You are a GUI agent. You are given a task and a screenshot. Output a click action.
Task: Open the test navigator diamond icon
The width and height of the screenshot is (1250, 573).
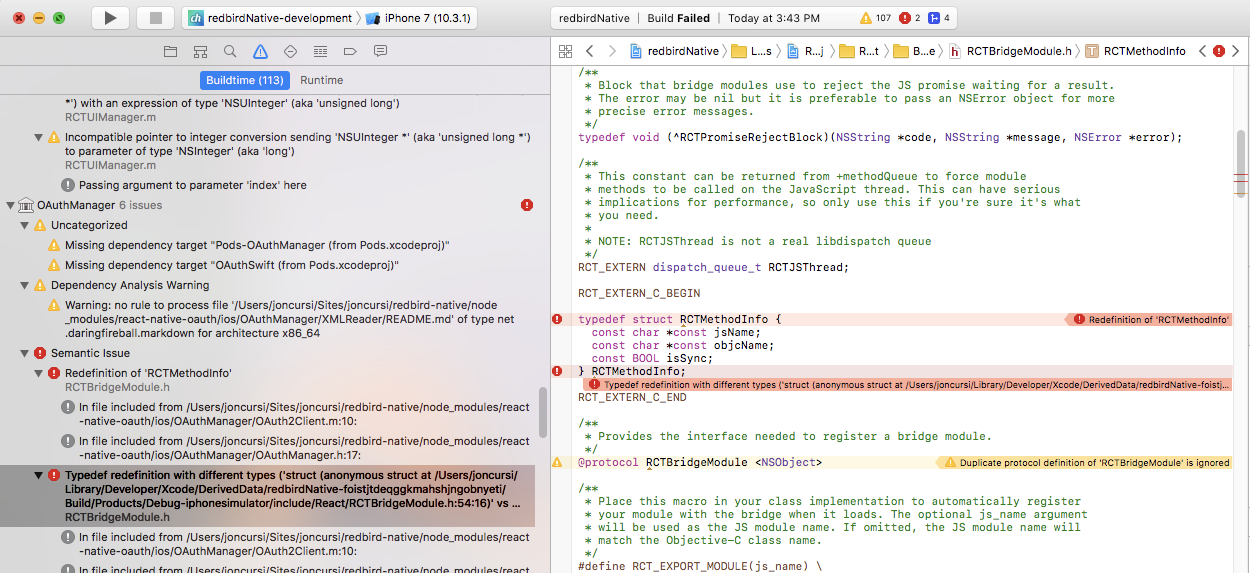point(290,51)
